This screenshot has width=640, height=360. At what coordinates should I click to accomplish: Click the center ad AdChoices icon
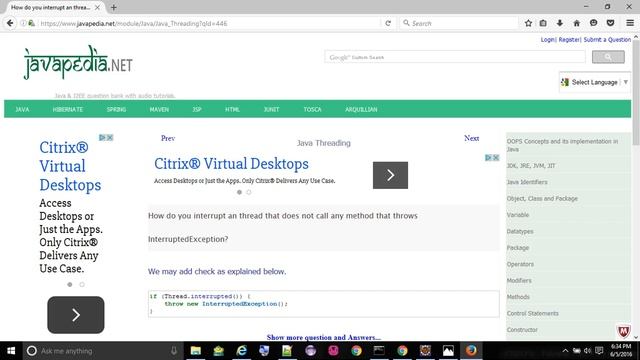(x=488, y=158)
